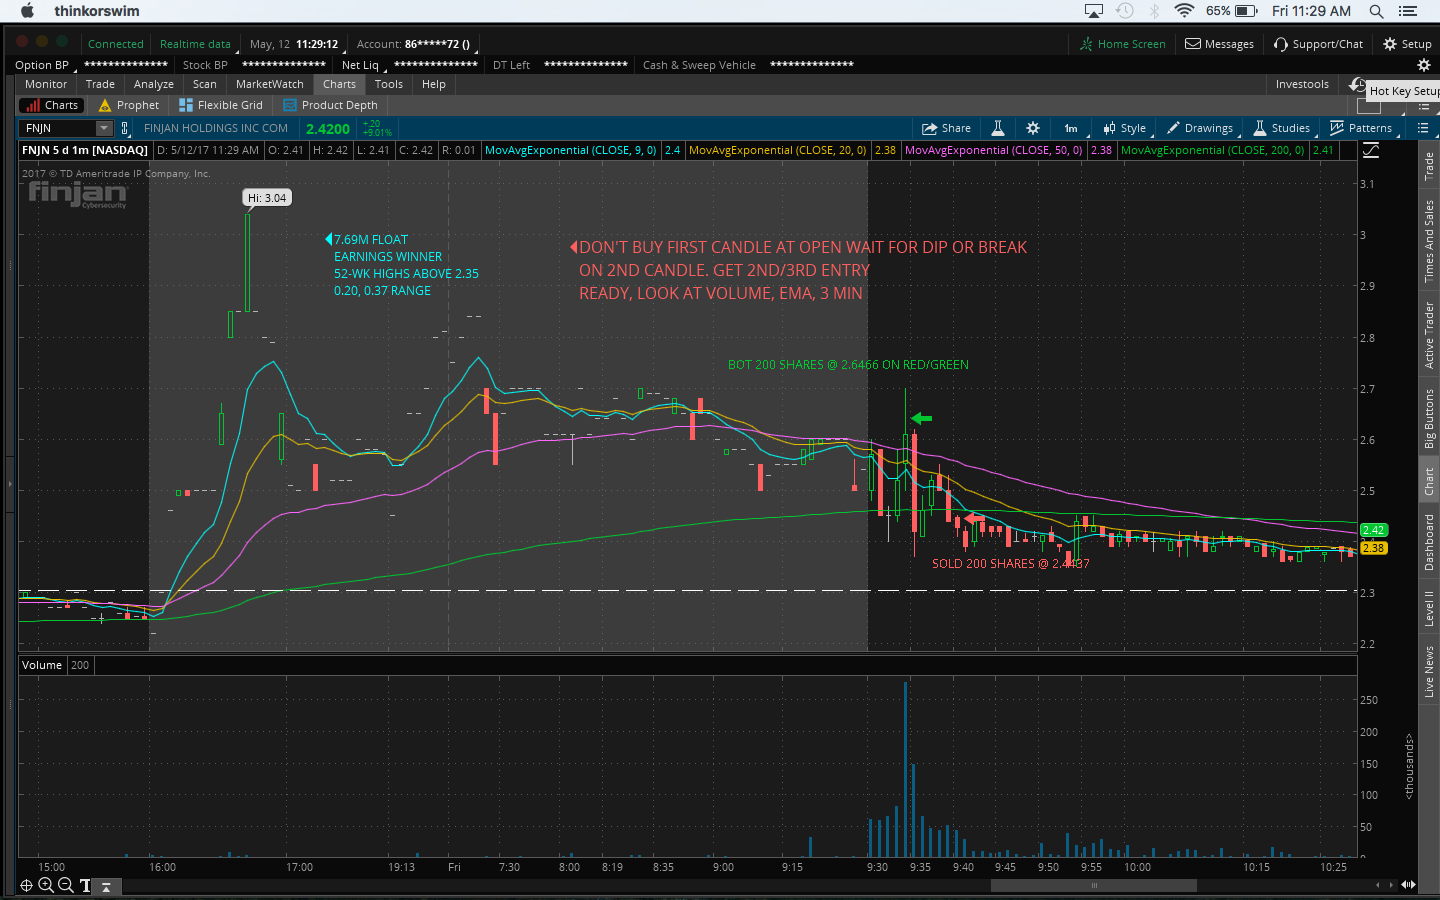Click the list menu icon in chart toolbar
The image size is (1440, 900).
pos(1423,128)
